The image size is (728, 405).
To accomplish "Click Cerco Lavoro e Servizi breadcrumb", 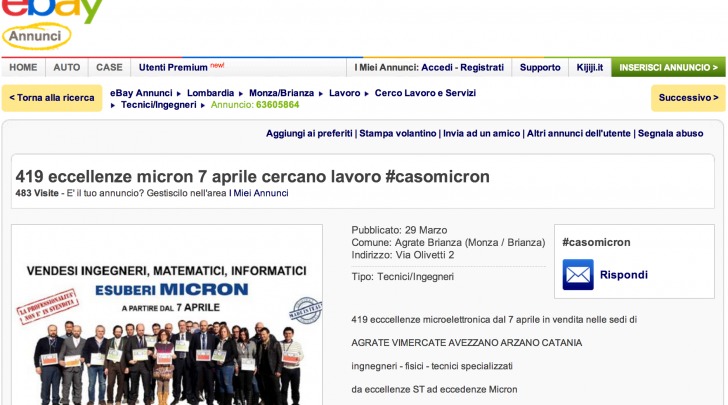I will (x=425, y=93).
